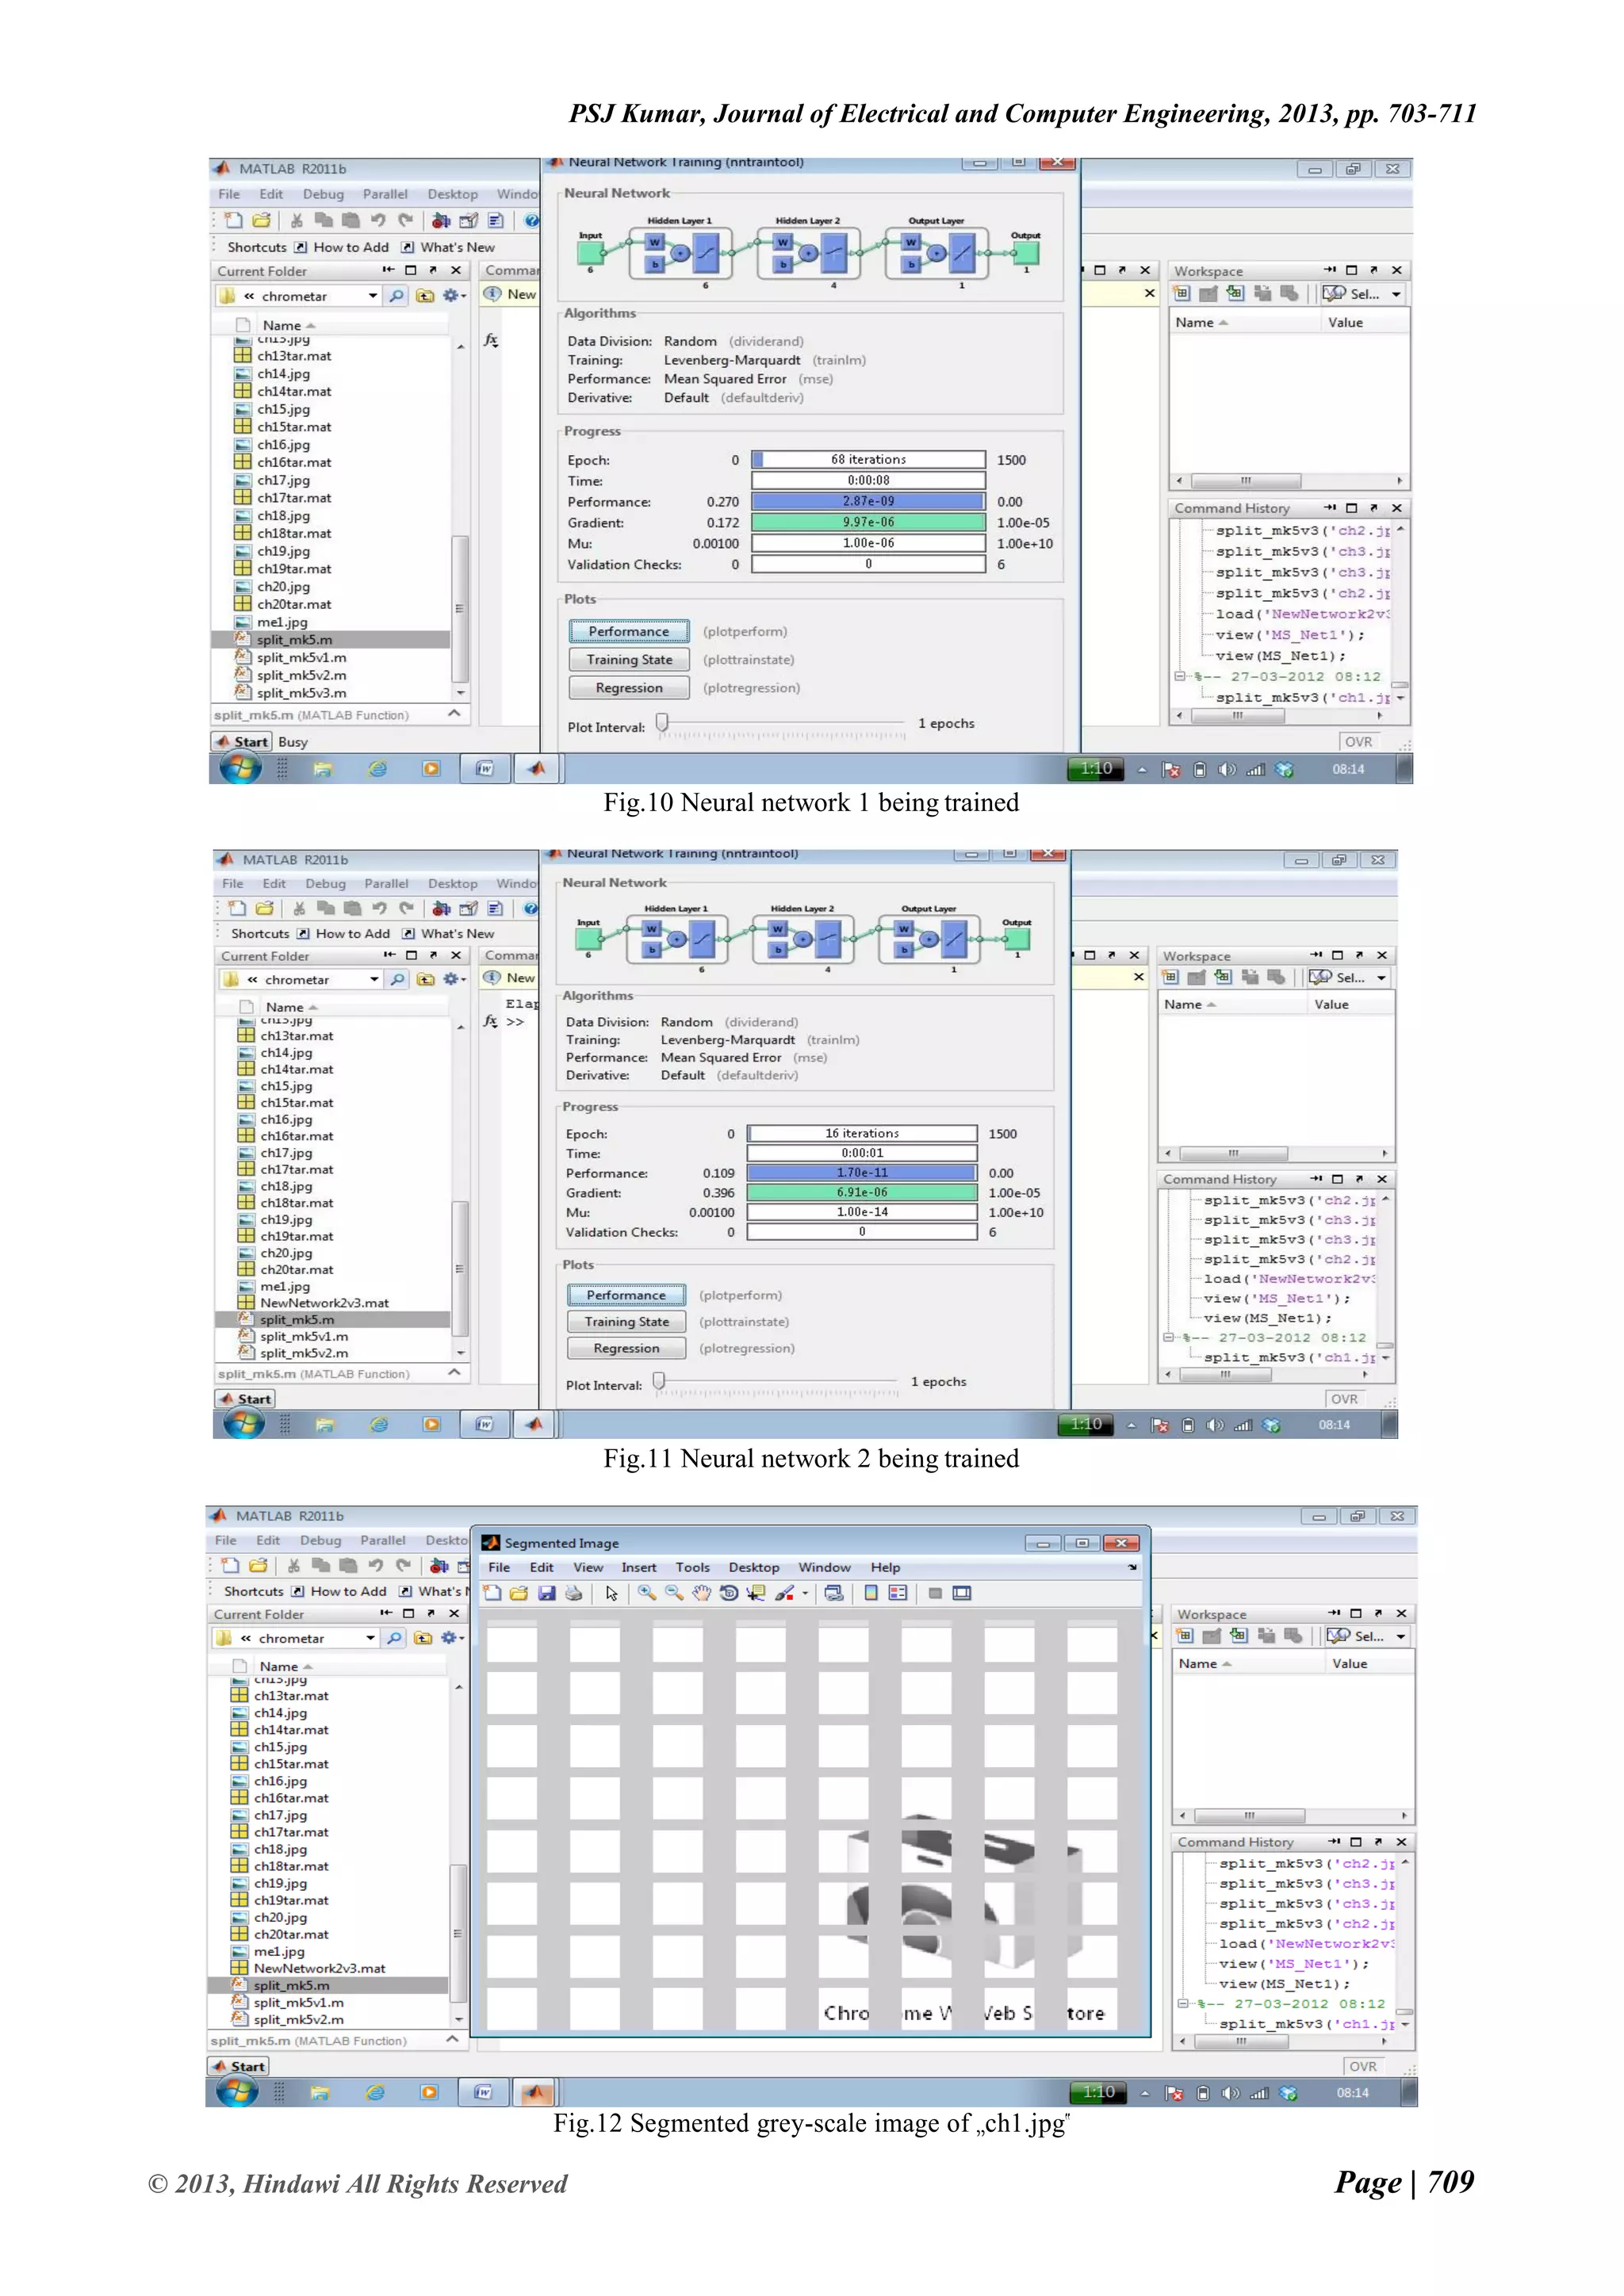The image size is (1624, 2296).
Task: Click Hide Plot Tools icon in Segmented Image
Action: click(x=935, y=1593)
